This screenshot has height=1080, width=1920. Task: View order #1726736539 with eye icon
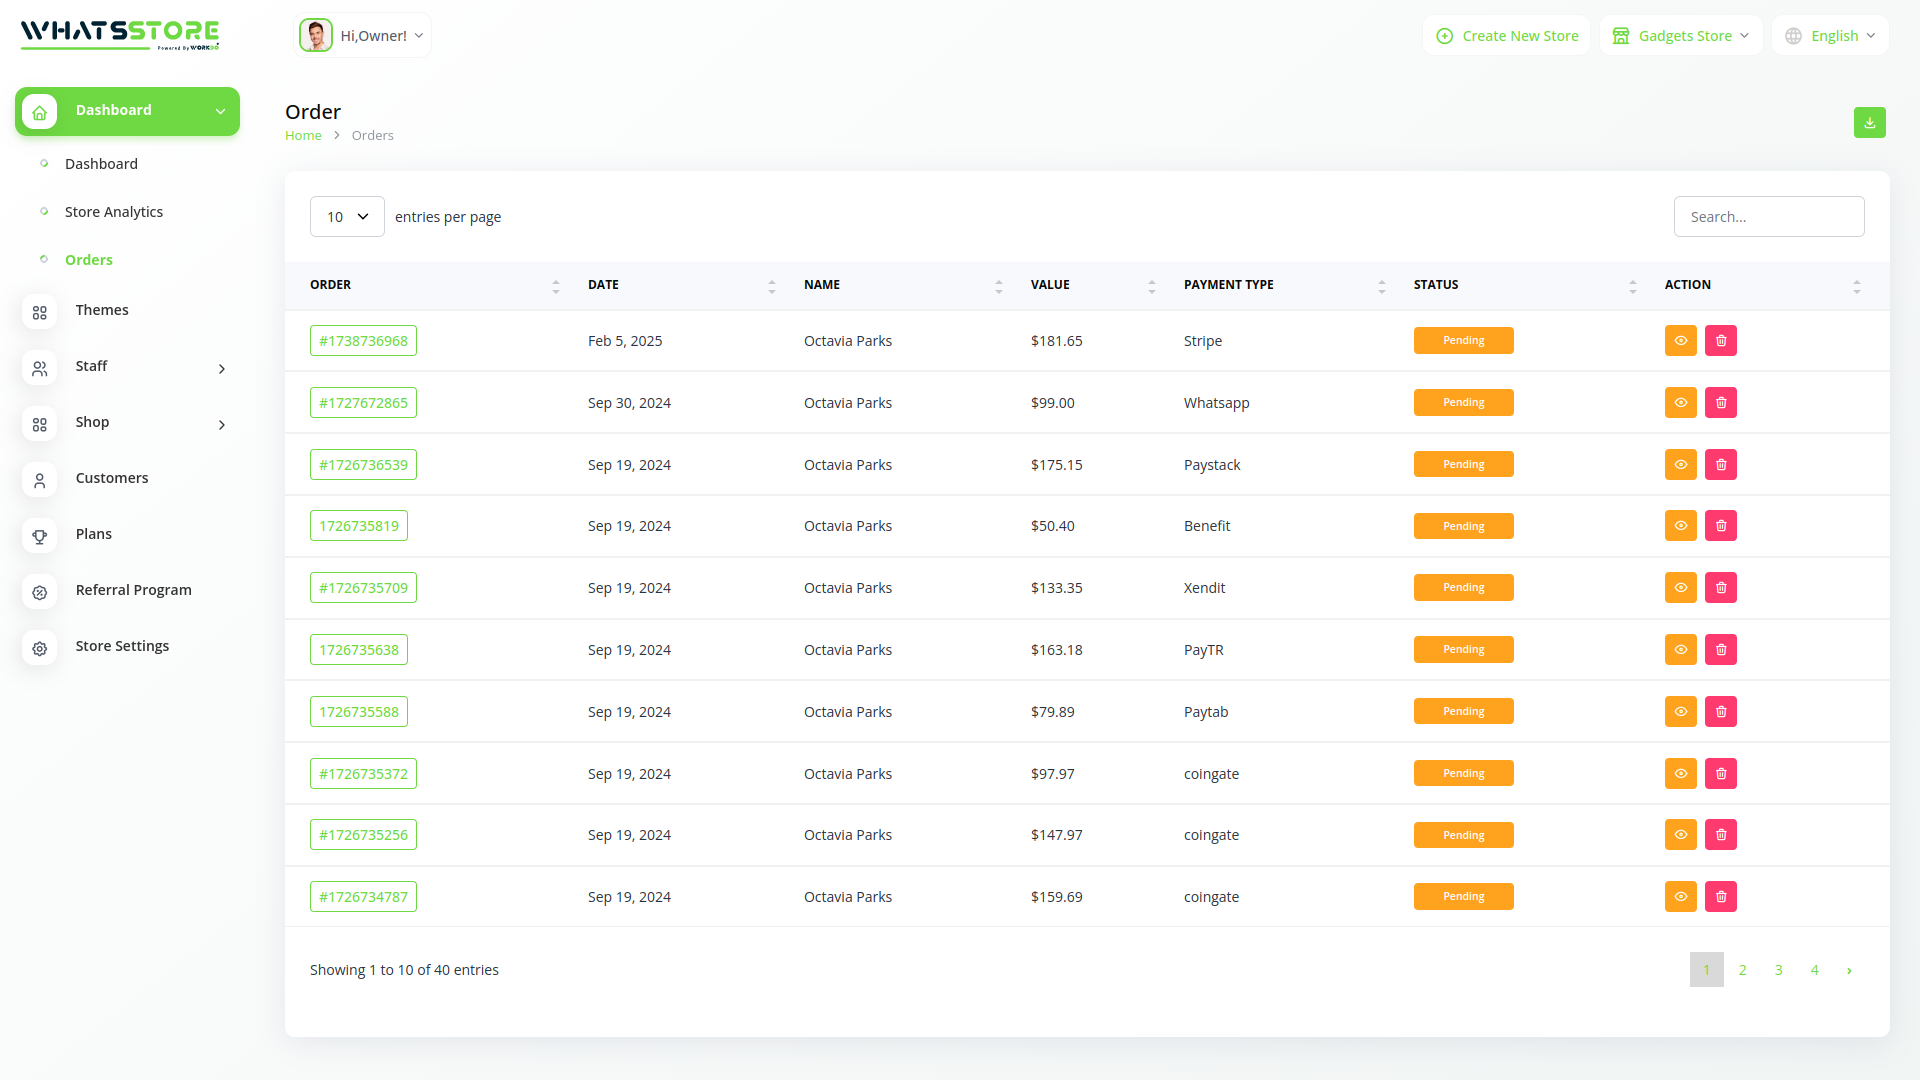(x=1680, y=465)
